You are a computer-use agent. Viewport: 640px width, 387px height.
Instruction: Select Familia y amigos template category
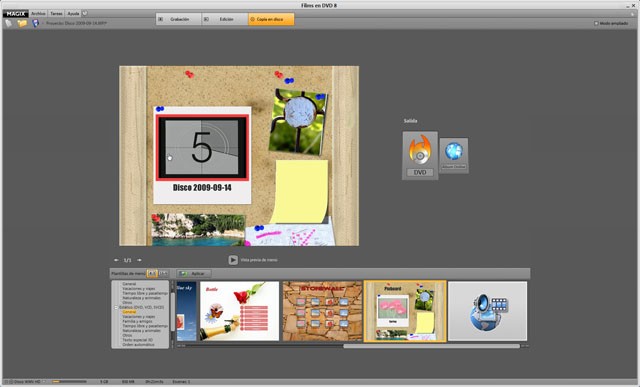[x=137, y=321]
